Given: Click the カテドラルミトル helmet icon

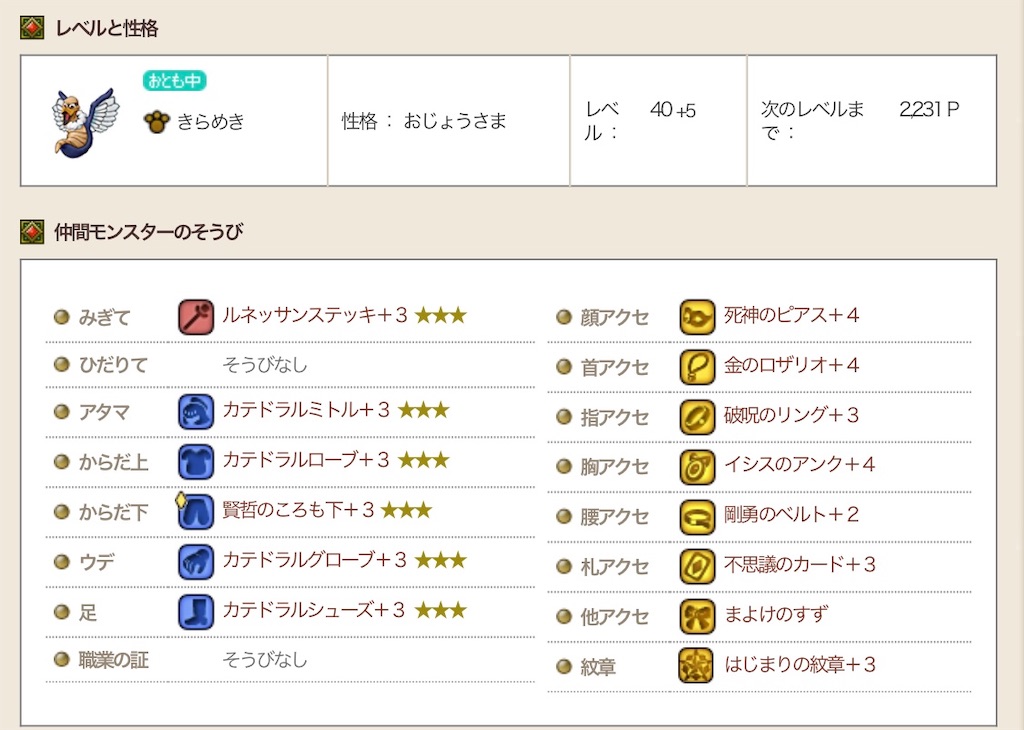Looking at the screenshot, I should click(x=196, y=412).
